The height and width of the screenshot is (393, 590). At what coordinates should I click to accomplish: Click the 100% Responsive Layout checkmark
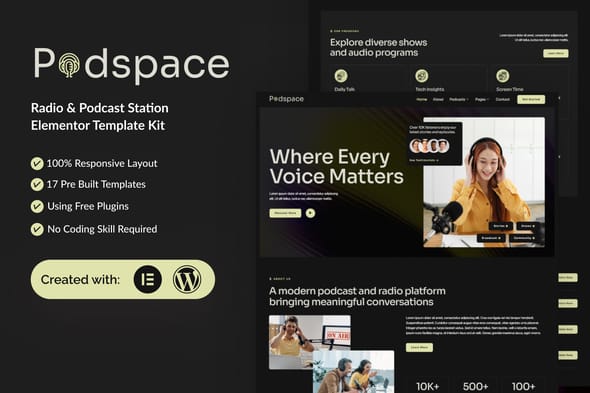click(x=37, y=163)
